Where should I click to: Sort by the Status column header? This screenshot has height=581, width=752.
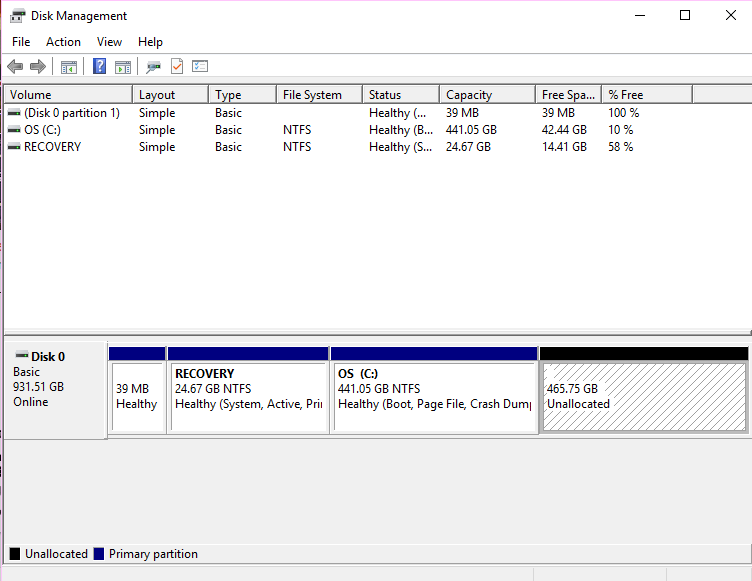click(x=401, y=95)
